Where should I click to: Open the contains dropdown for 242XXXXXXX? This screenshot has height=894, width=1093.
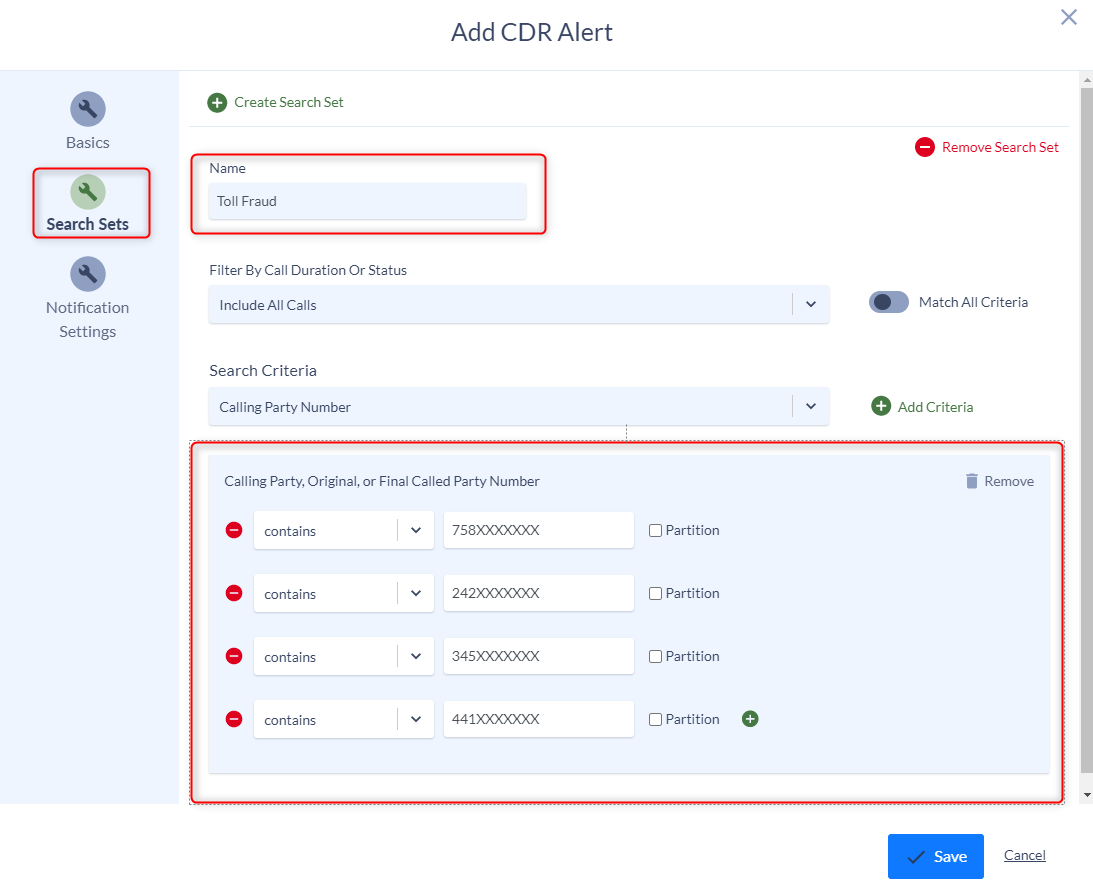(344, 593)
